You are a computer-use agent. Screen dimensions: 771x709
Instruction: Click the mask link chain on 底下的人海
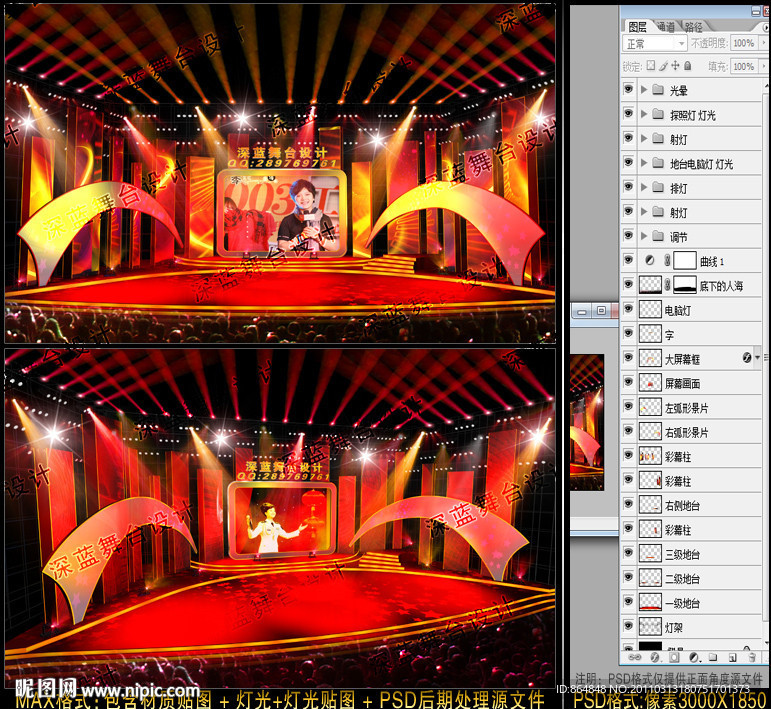pos(667,285)
